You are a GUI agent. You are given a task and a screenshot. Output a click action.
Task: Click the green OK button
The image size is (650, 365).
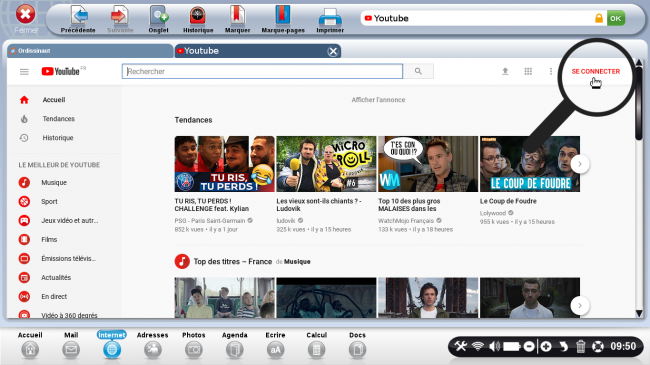[x=616, y=18]
